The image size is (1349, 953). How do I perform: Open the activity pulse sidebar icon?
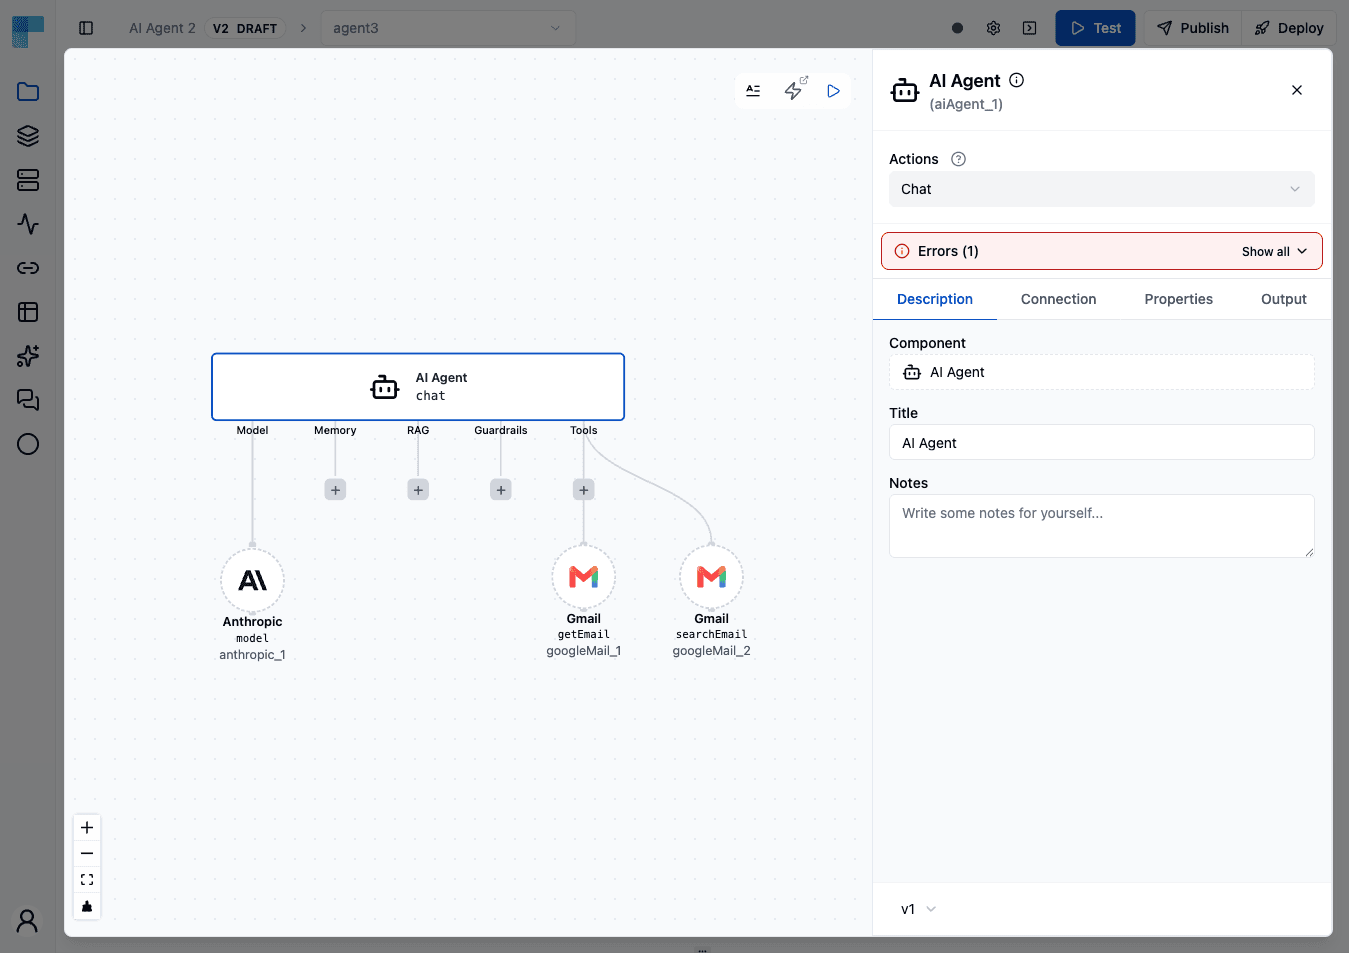pyautogui.click(x=28, y=224)
